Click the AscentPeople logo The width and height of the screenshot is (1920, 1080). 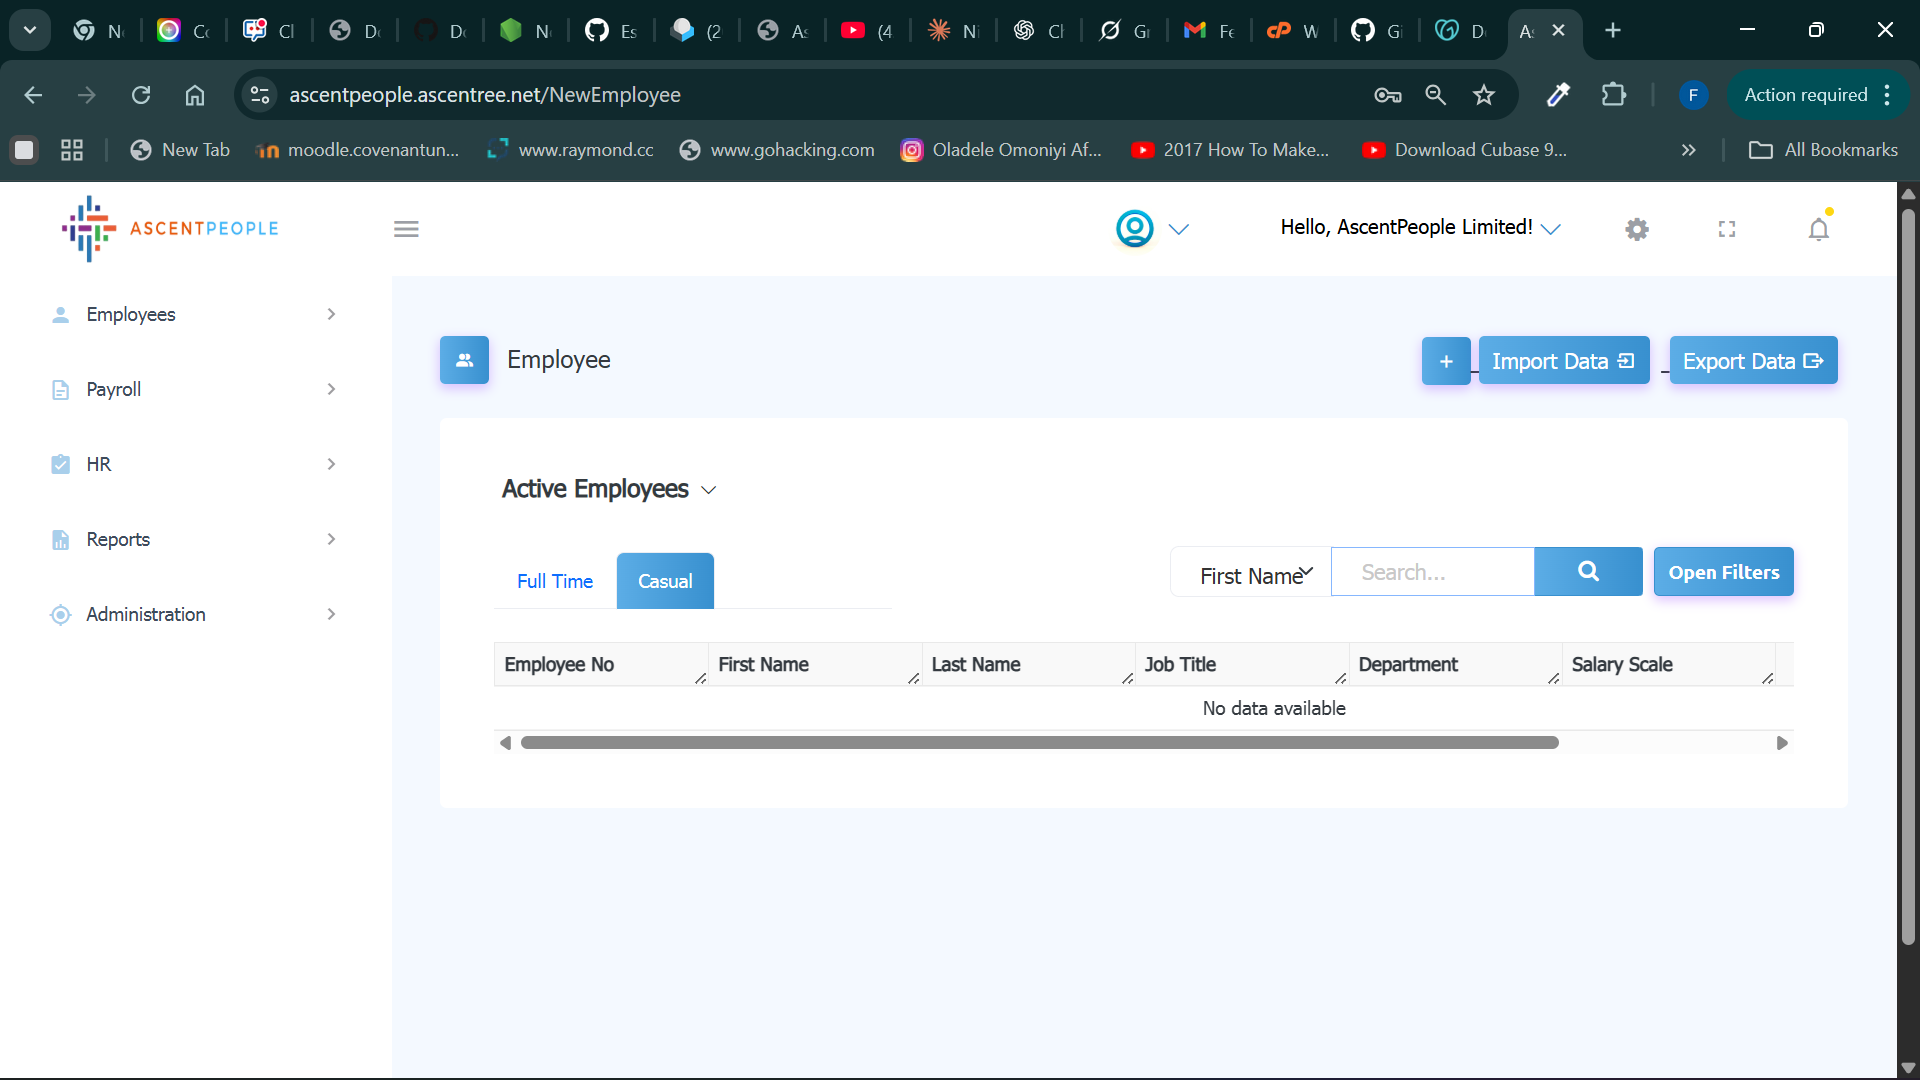coord(170,229)
